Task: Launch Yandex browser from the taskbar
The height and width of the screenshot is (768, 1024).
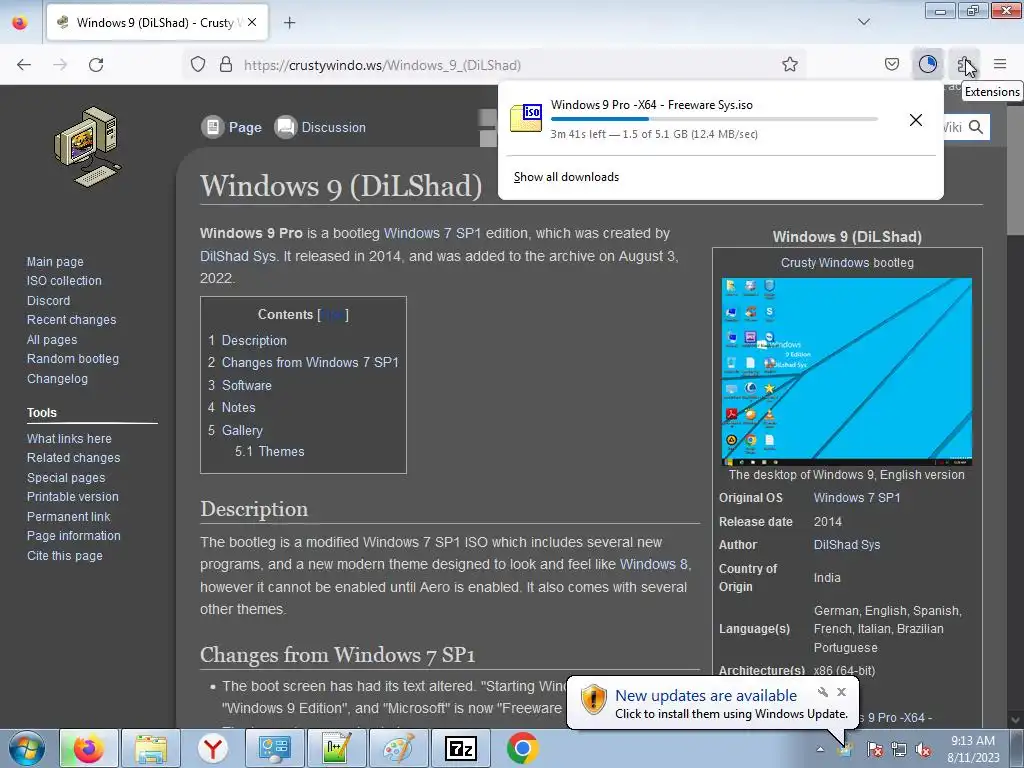Action: [x=213, y=748]
